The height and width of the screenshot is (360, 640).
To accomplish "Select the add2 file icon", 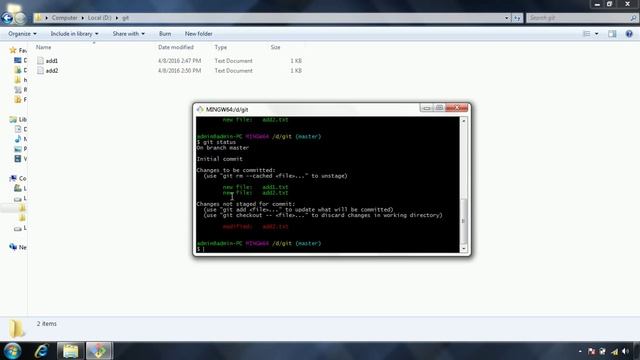I will (x=40, y=70).
